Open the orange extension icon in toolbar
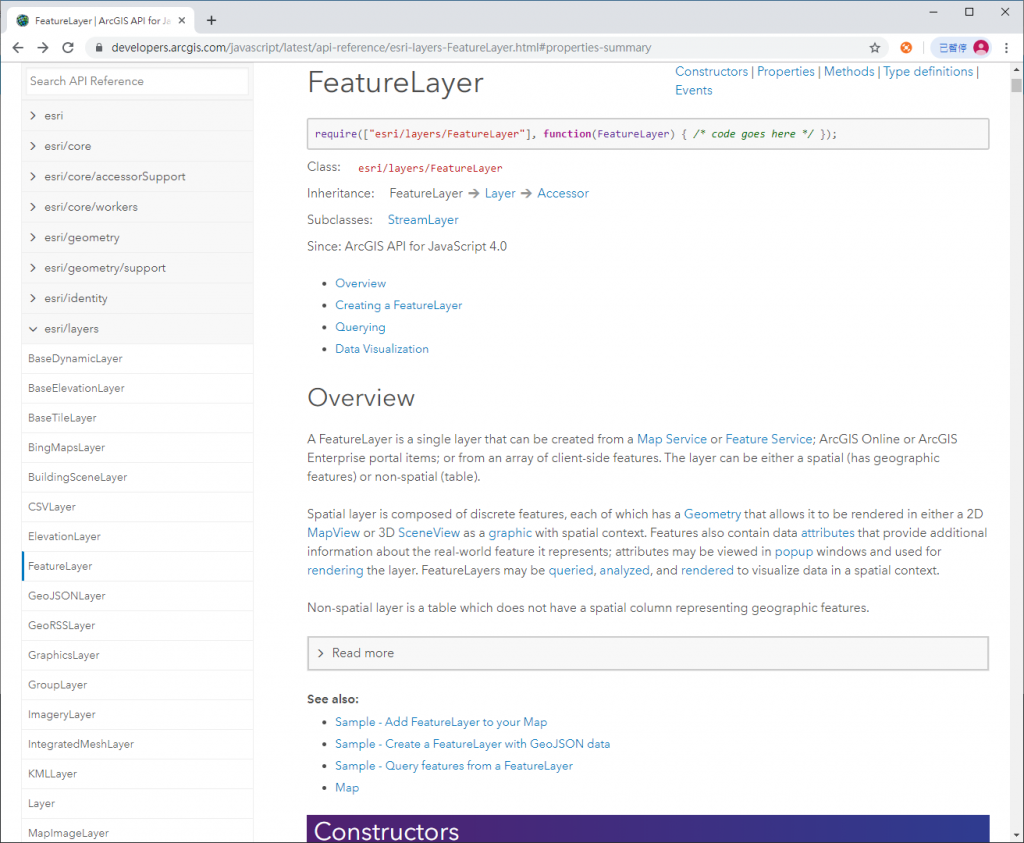 [x=906, y=48]
